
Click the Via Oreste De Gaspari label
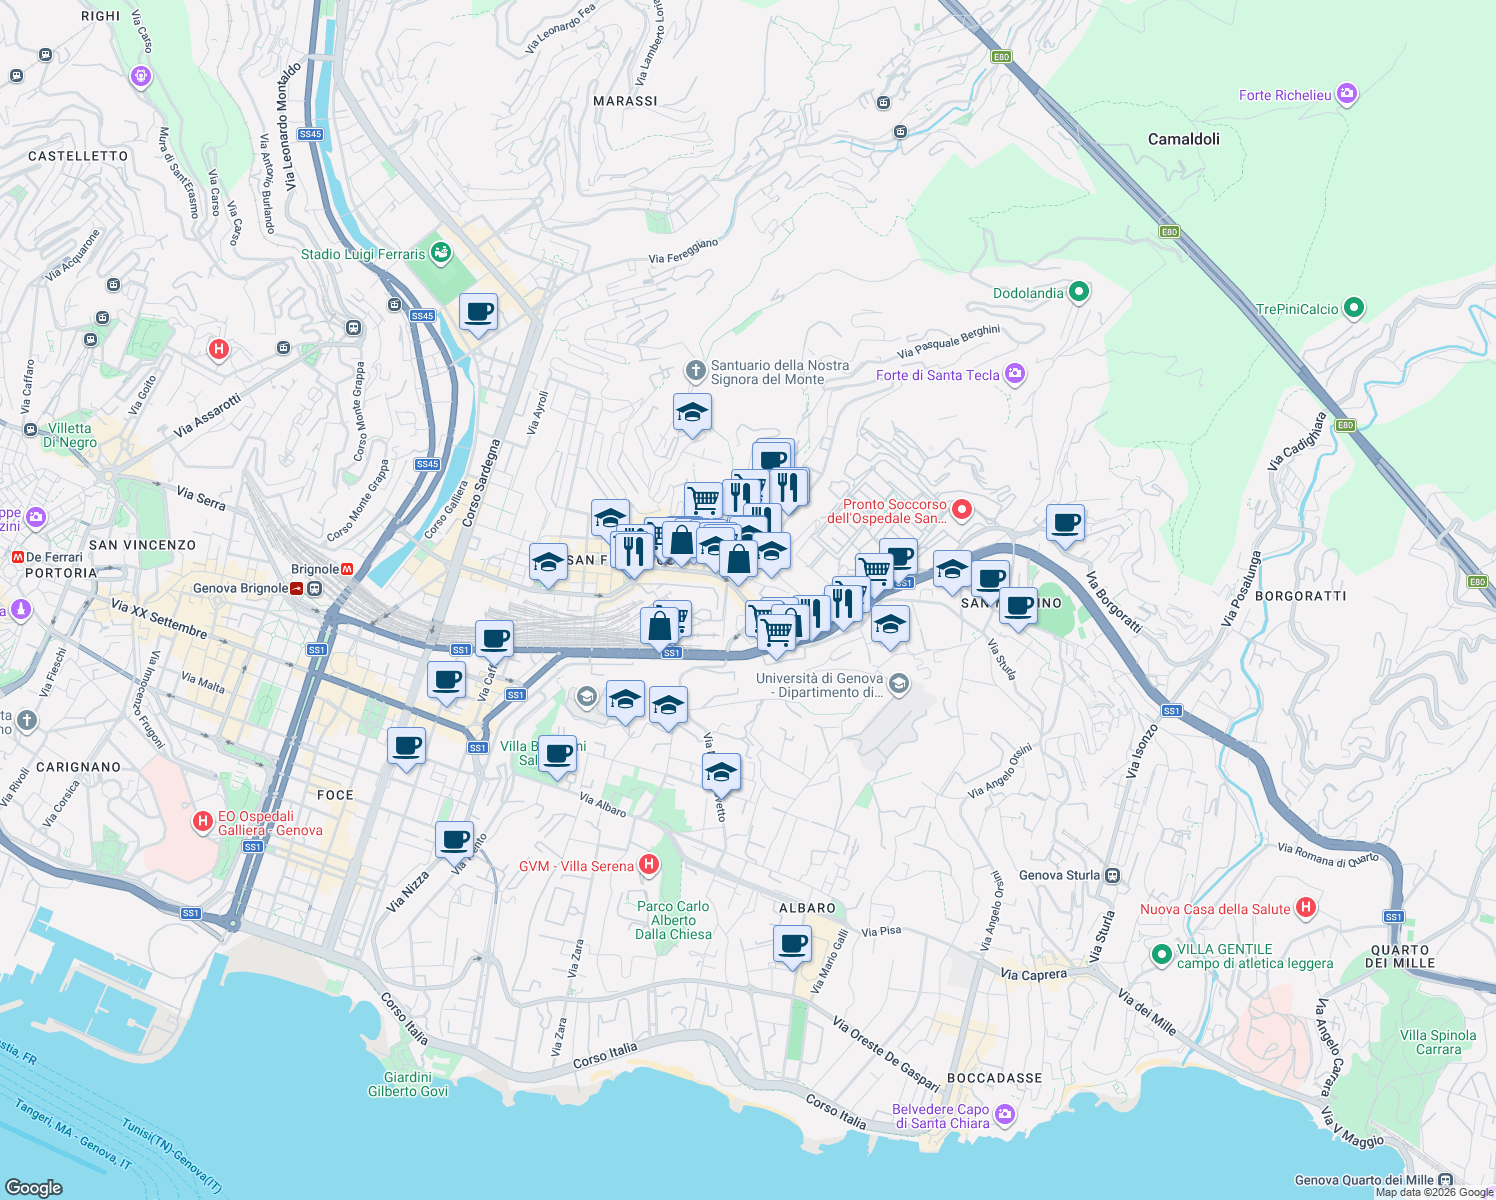click(886, 1053)
